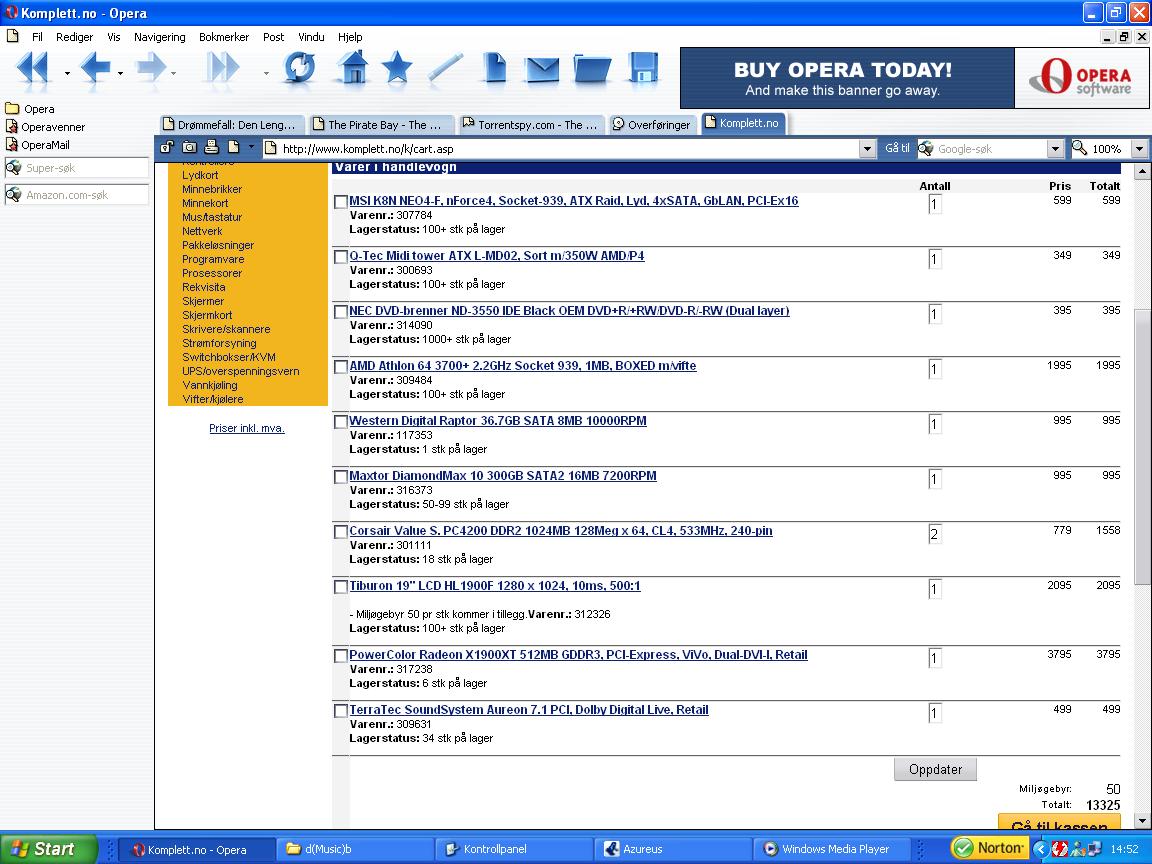Image resolution: width=1152 pixels, height=864 pixels.
Task: Open the Navigering menu
Action: (x=159, y=37)
